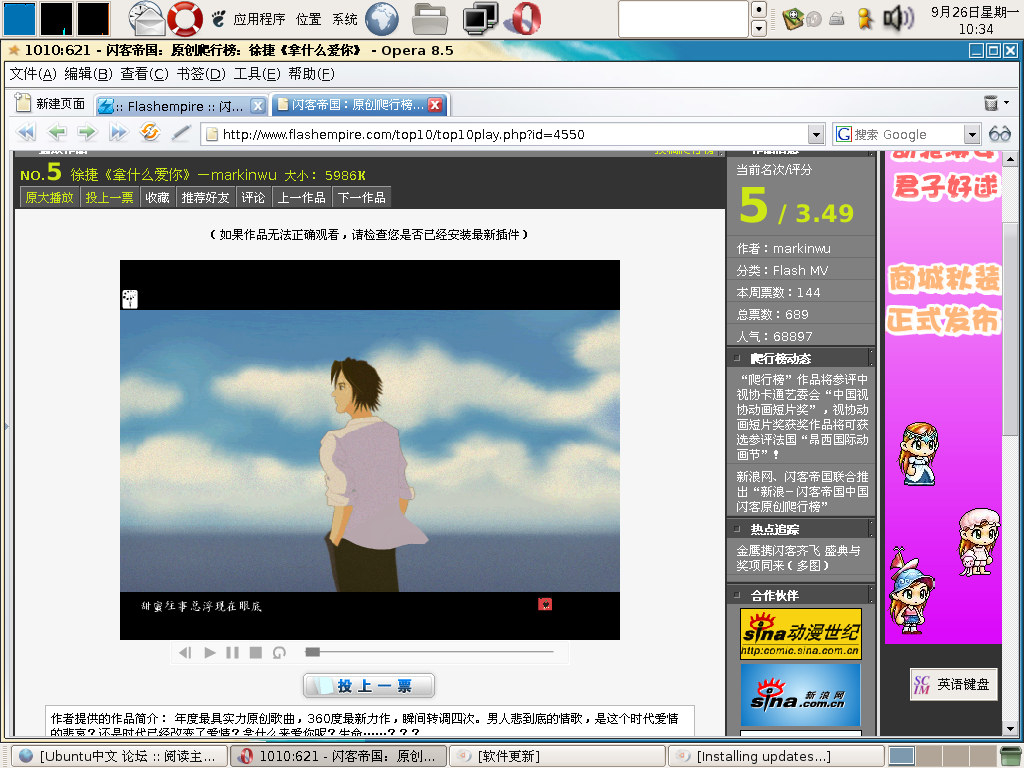Click the white icon at video top-left

click(x=130, y=298)
